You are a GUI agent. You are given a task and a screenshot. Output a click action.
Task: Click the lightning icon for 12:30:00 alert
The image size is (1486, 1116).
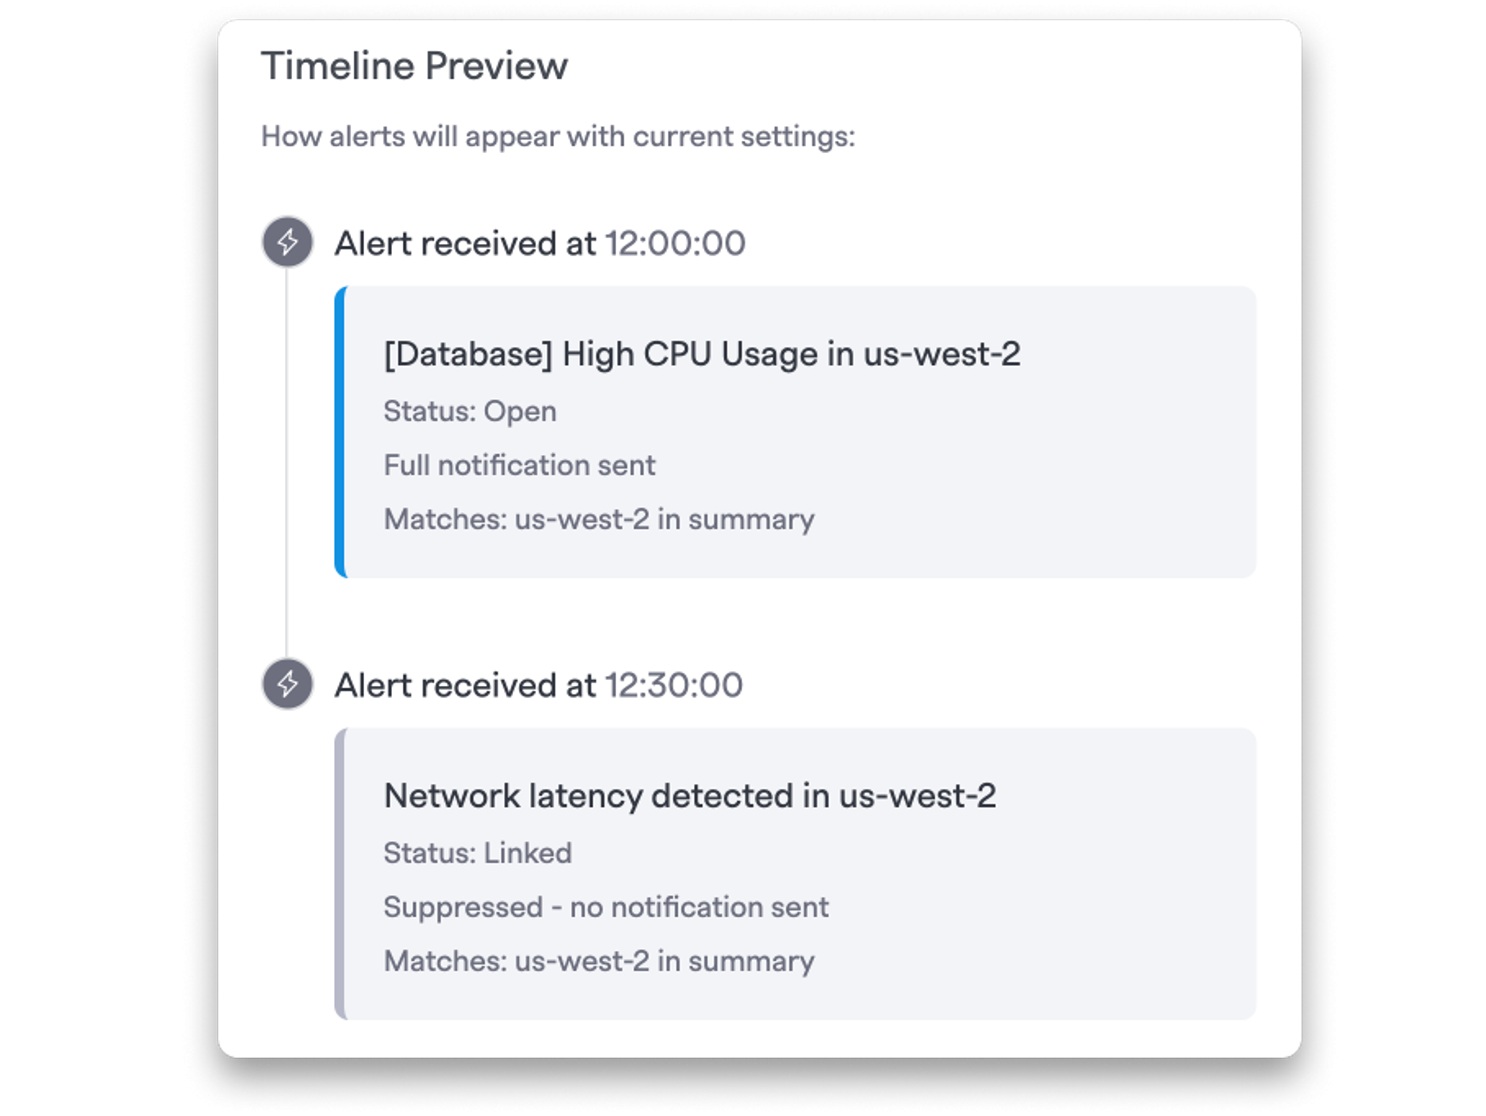[x=287, y=684]
